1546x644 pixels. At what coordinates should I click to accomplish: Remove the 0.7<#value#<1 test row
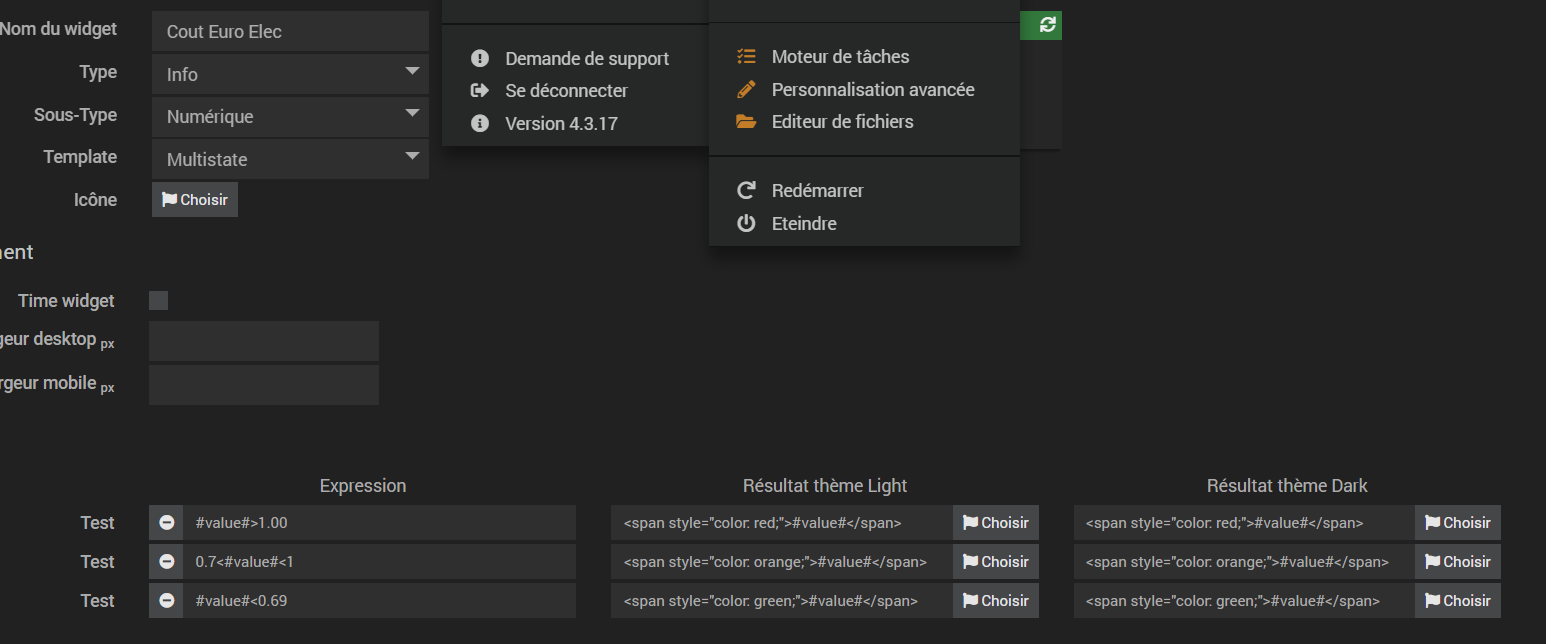tap(167, 562)
